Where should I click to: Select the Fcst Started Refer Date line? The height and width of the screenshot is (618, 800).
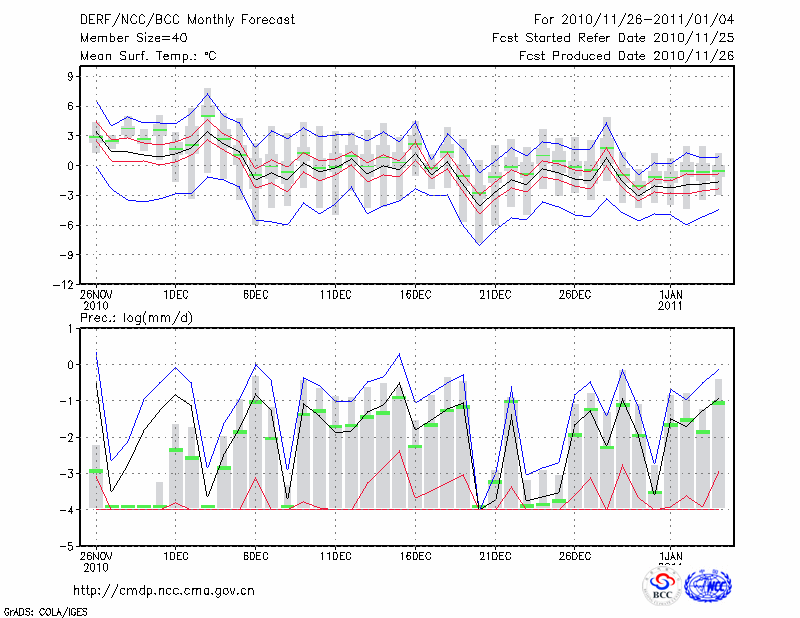click(x=613, y=38)
